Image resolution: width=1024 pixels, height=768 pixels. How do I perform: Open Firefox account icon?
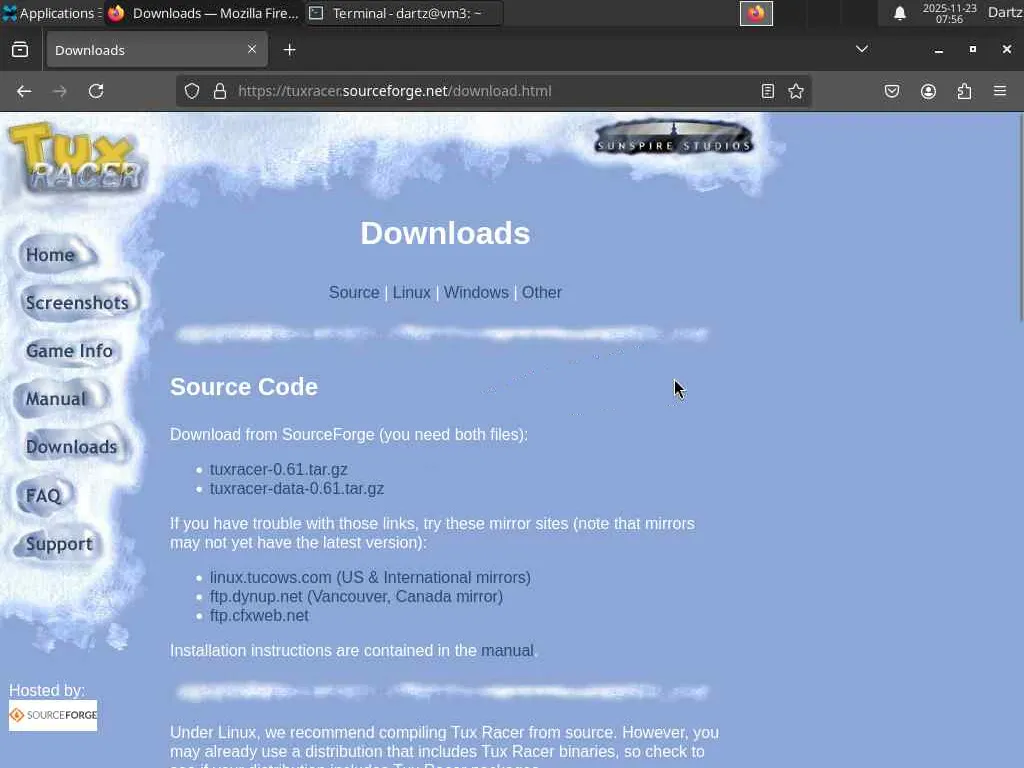click(x=929, y=91)
